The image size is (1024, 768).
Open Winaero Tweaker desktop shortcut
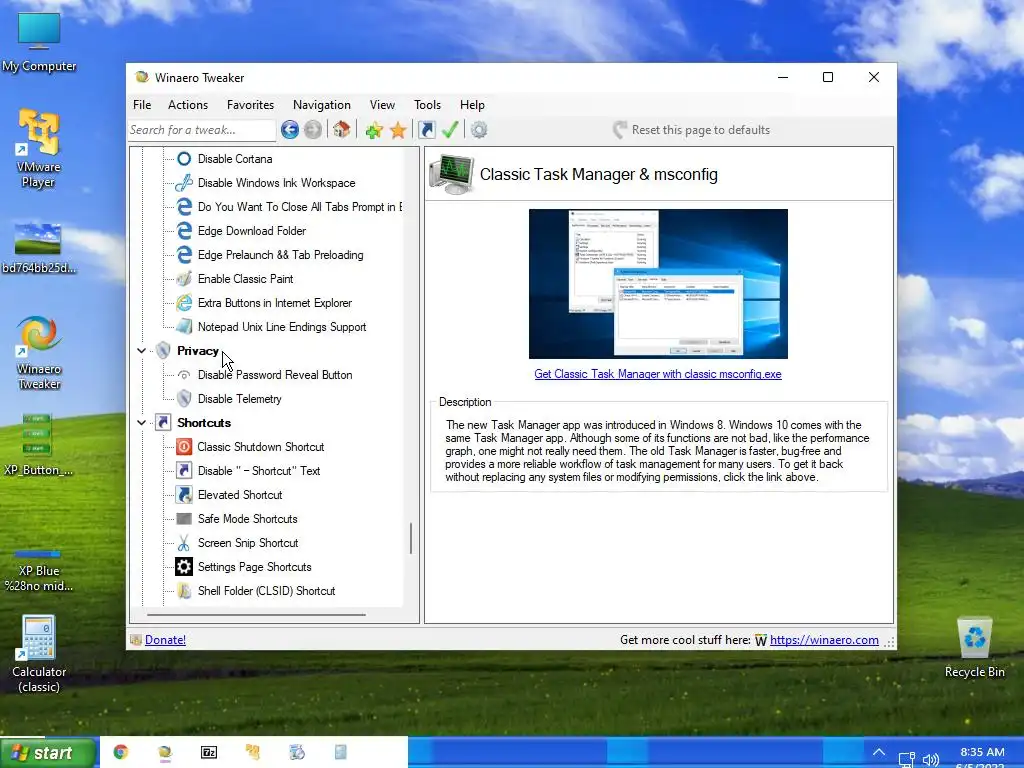click(39, 353)
